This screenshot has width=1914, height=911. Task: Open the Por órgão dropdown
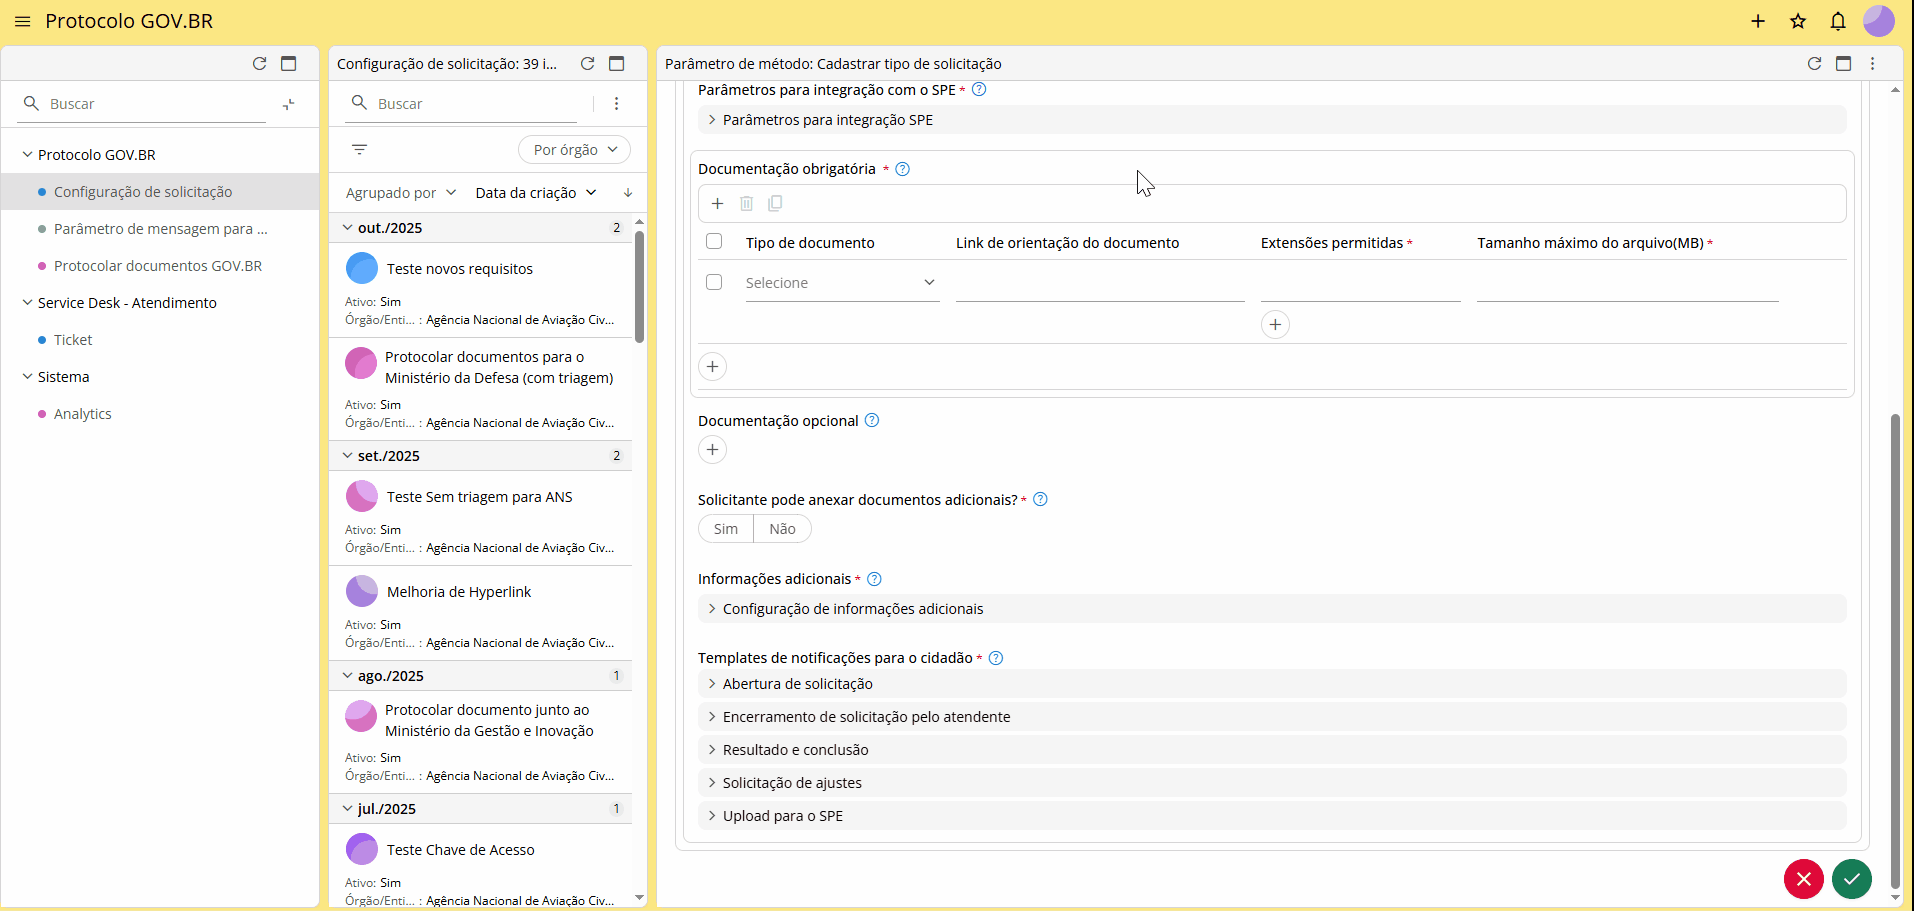pyautogui.click(x=575, y=149)
